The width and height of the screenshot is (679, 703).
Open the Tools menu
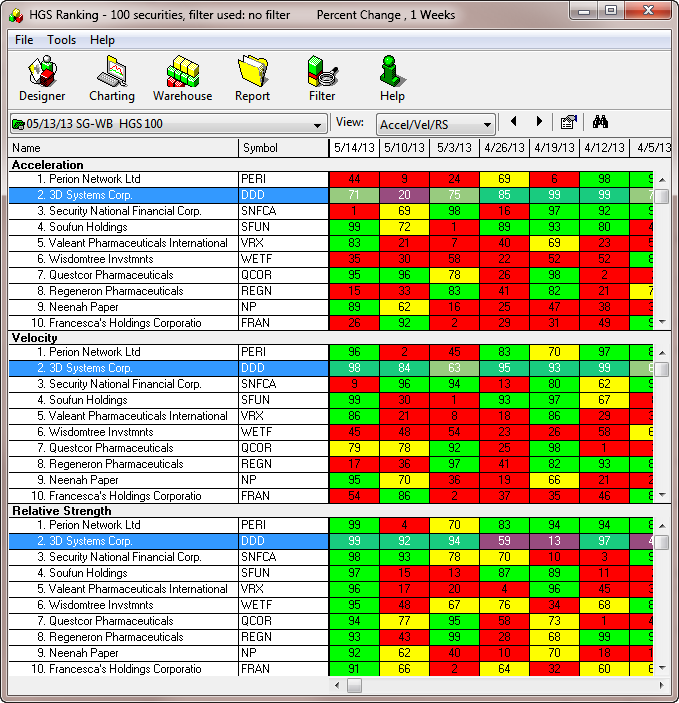tap(61, 40)
